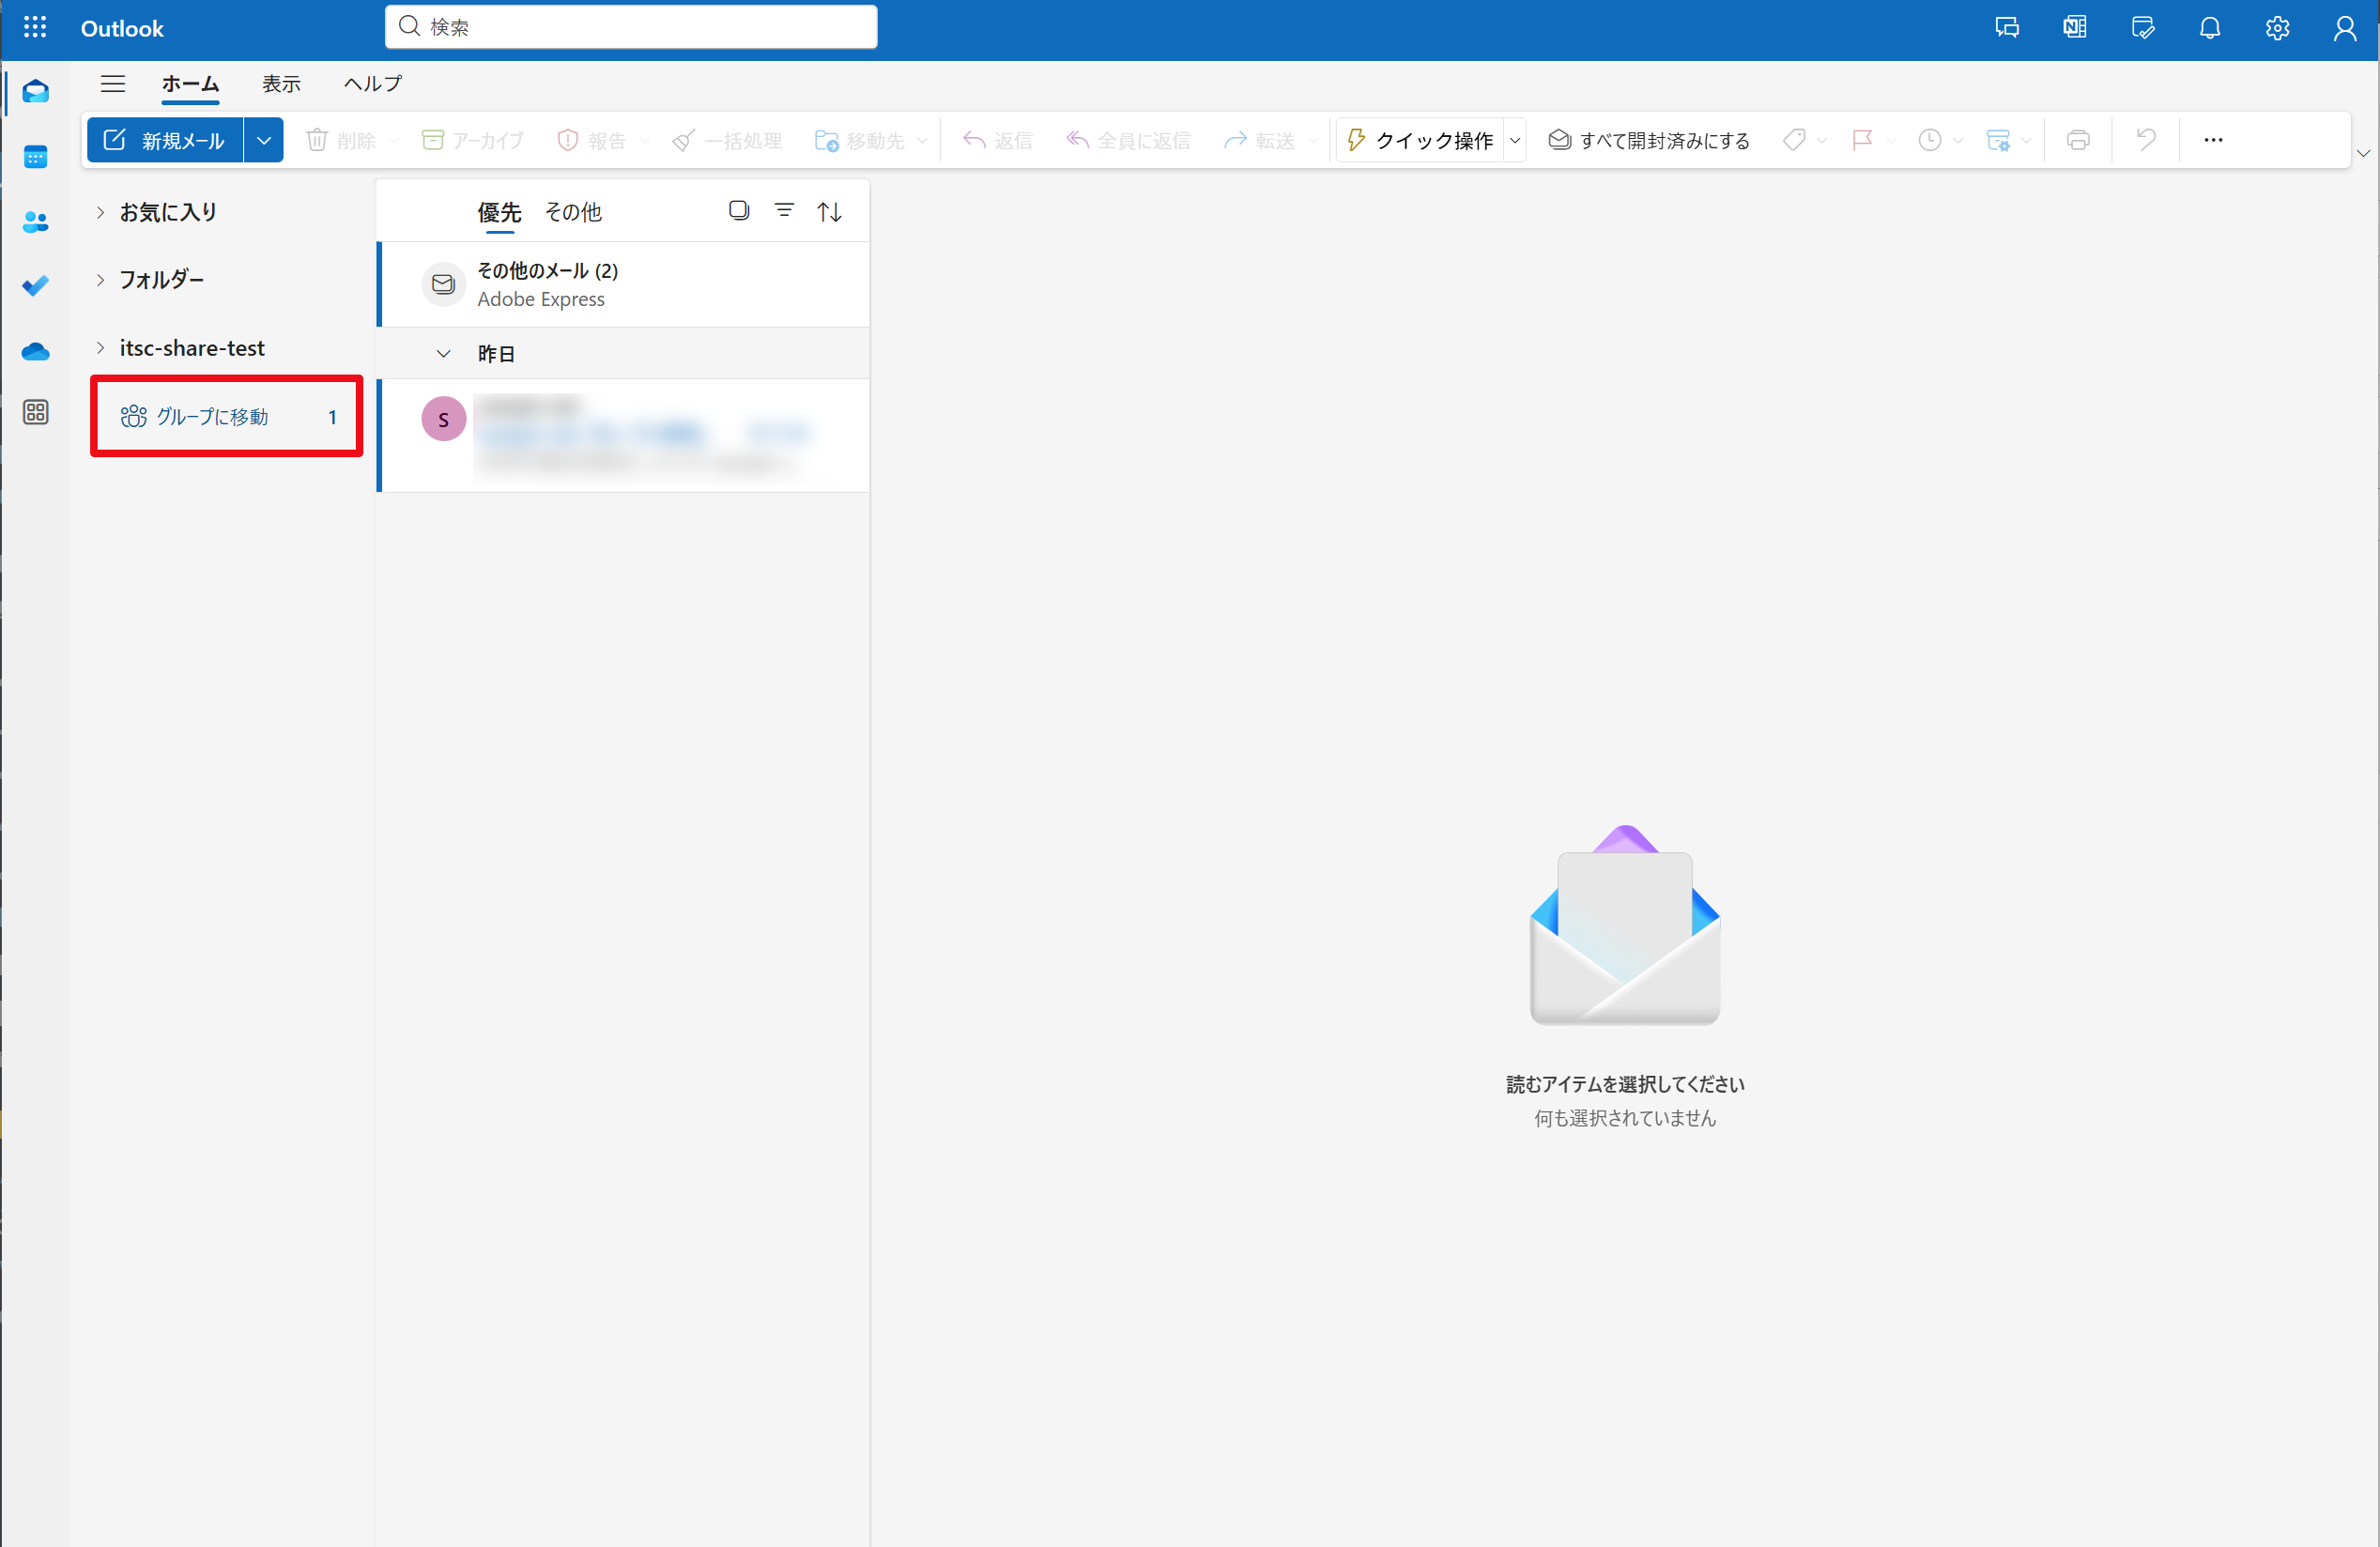The image size is (2380, 1547).
Task: Open the notifications bell
Action: pos(2209,27)
